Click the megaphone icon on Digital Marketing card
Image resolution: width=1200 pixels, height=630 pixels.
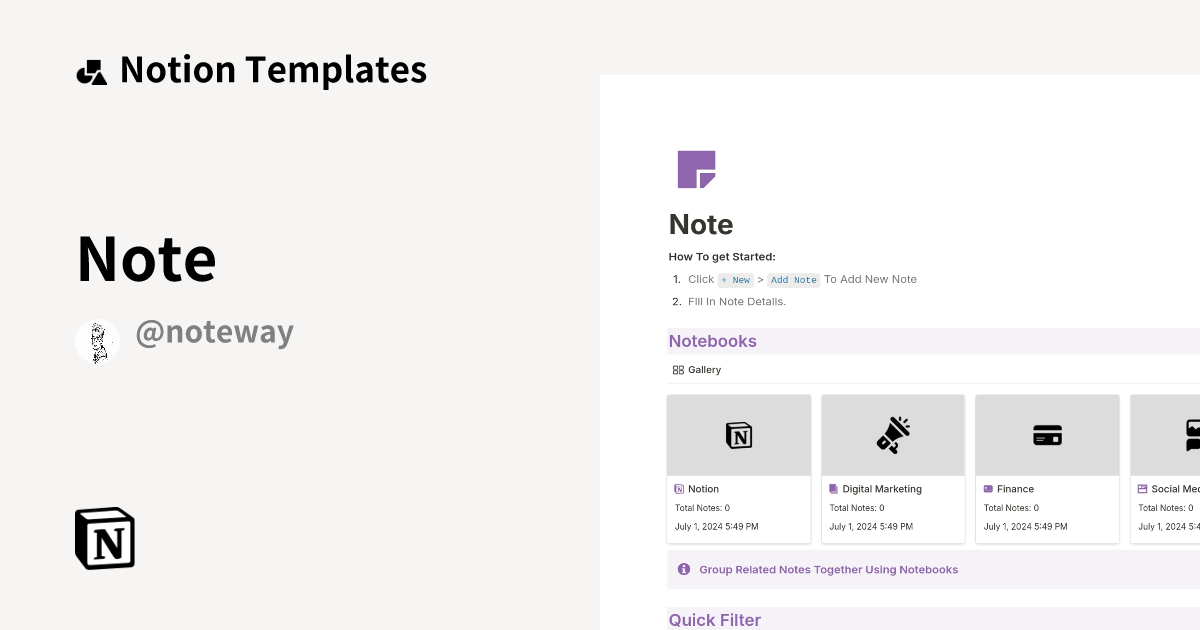[892, 434]
